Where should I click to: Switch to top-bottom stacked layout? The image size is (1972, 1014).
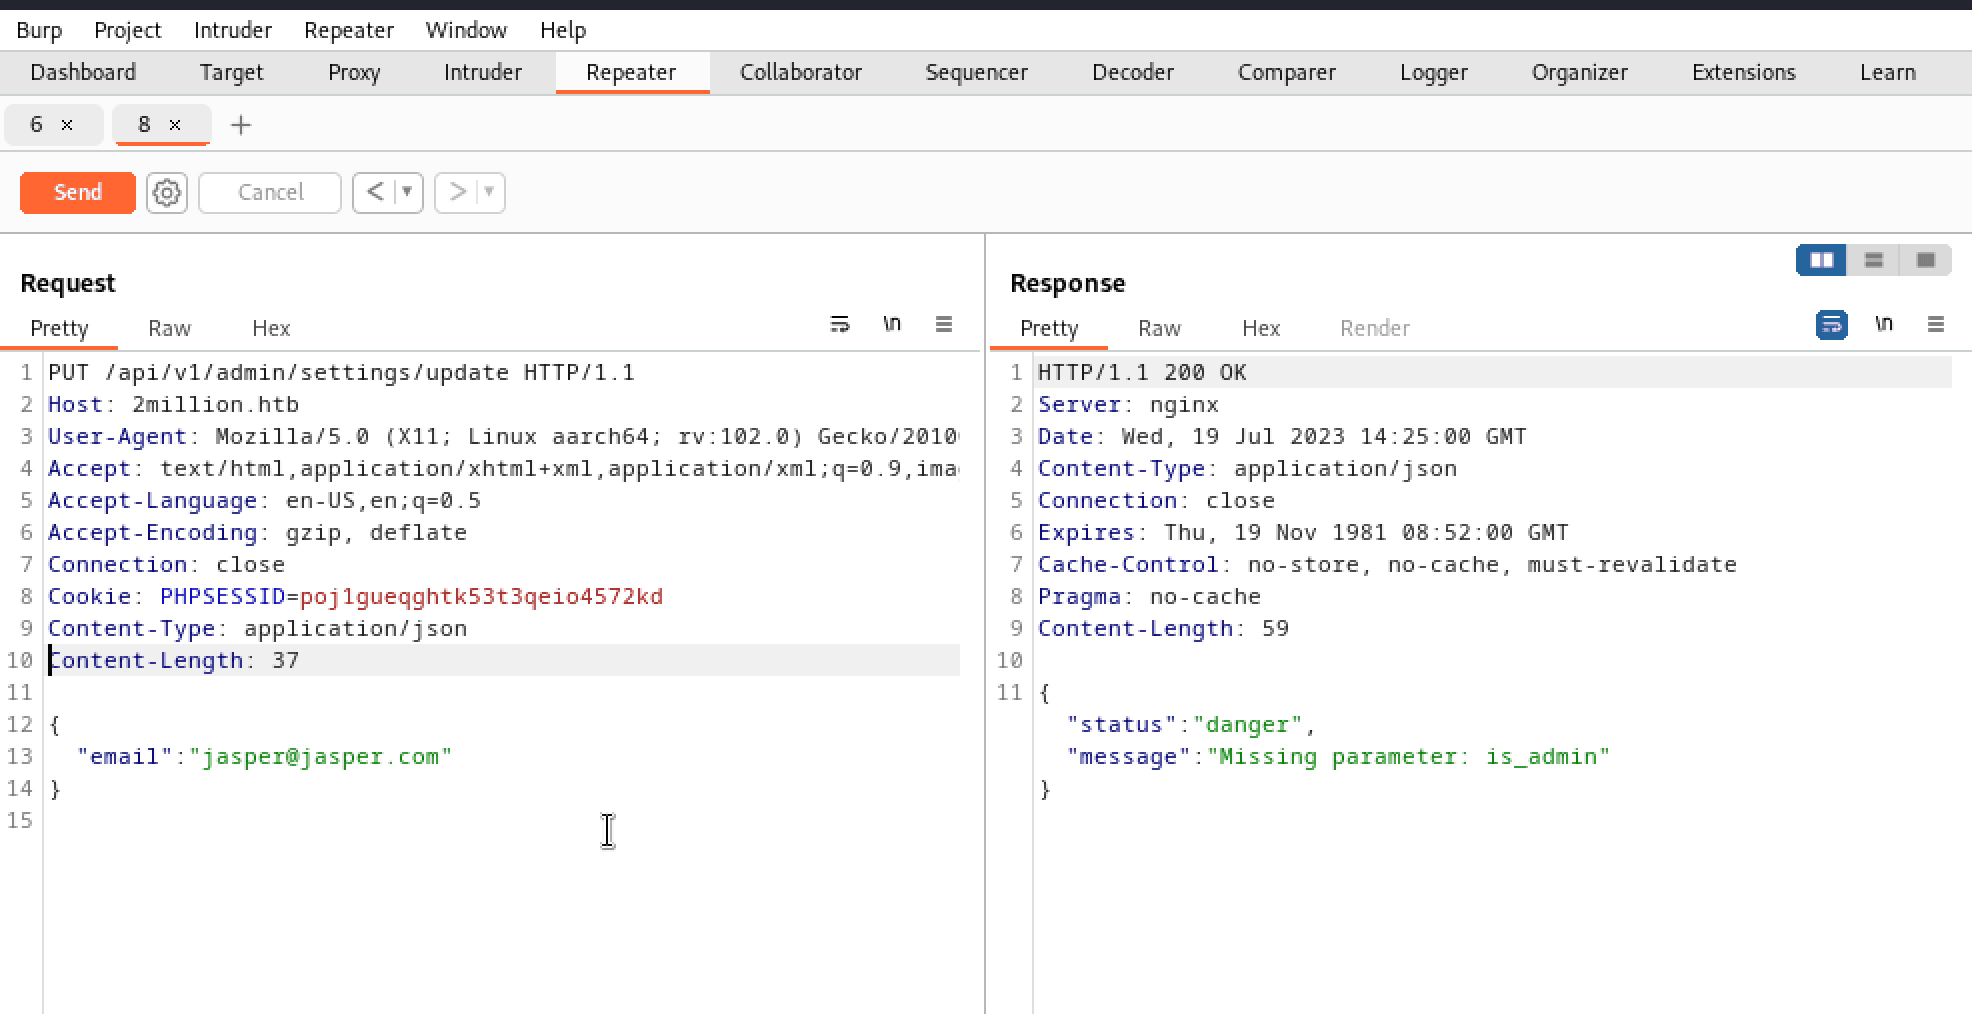(1873, 261)
